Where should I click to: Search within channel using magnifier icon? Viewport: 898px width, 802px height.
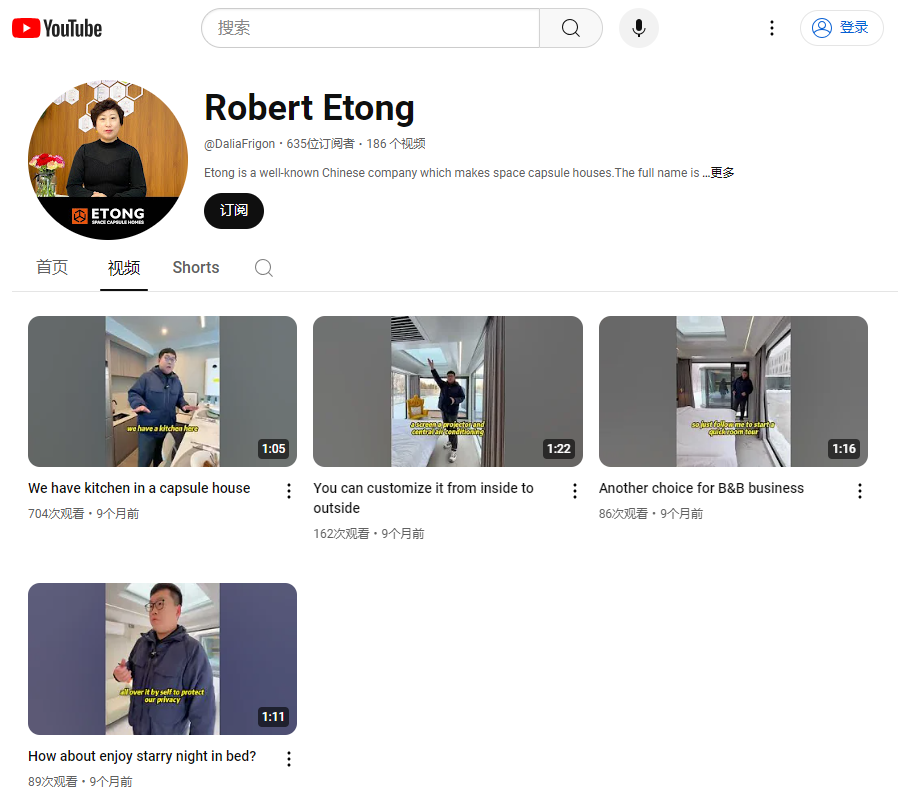point(264,268)
